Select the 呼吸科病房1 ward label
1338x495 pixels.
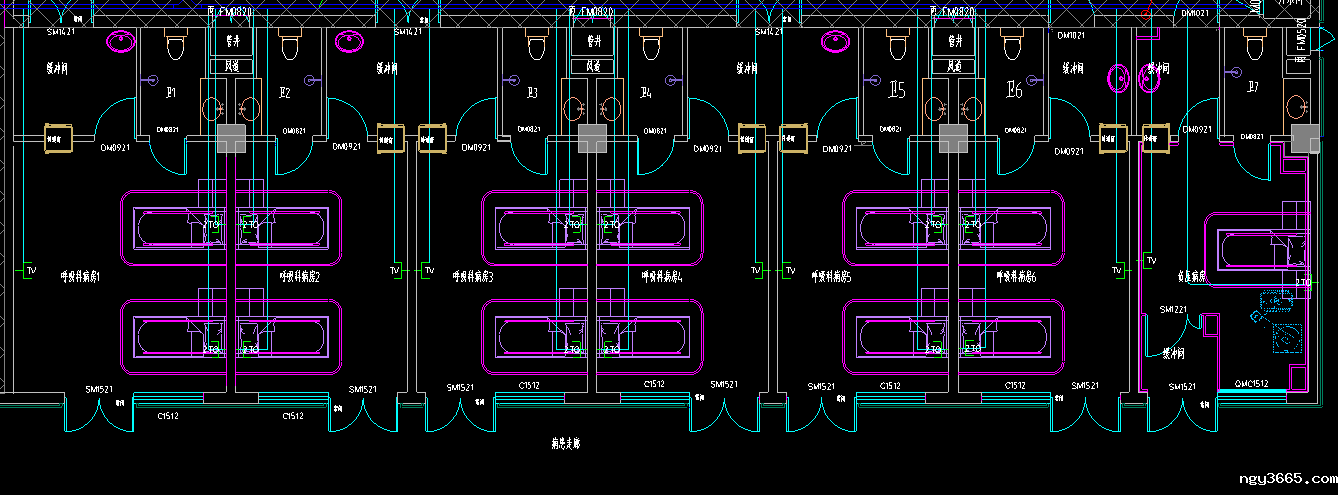(80, 276)
